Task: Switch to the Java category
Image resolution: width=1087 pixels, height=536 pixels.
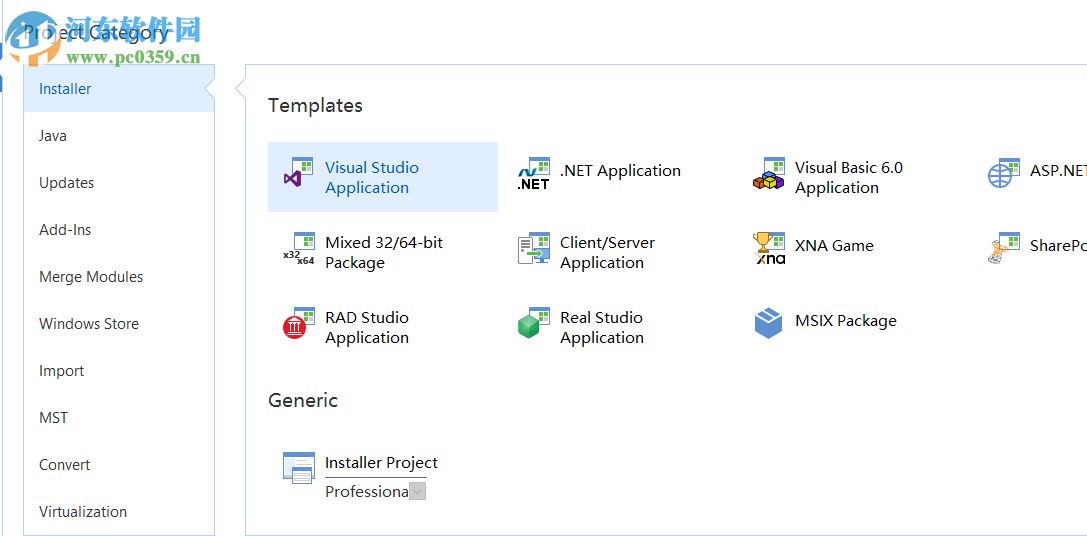Action: [119, 136]
